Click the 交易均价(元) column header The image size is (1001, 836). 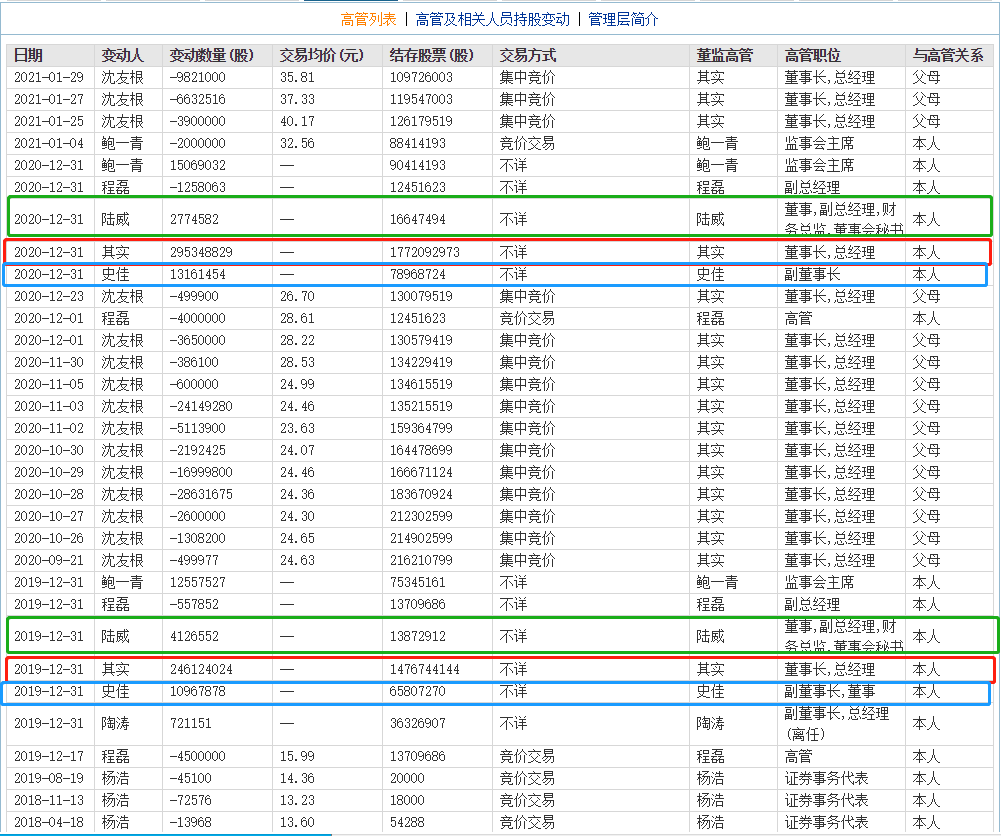(x=321, y=56)
